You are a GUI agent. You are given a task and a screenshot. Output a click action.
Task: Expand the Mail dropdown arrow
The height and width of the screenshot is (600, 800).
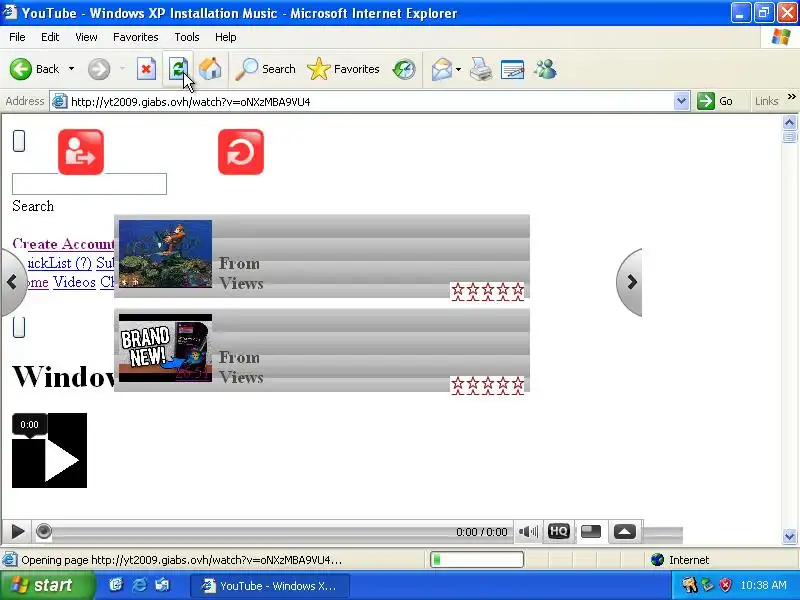(458, 69)
